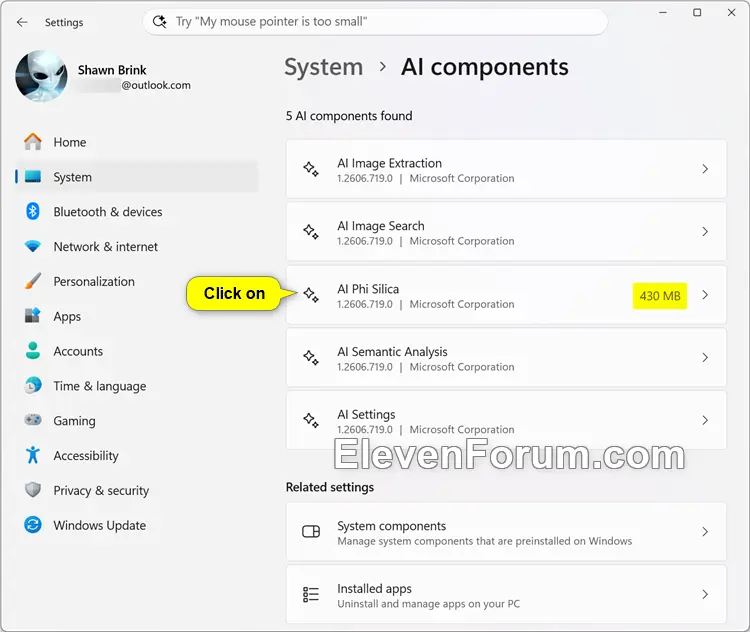
Task: Click 'AI components' page title
Action: (485, 67)
